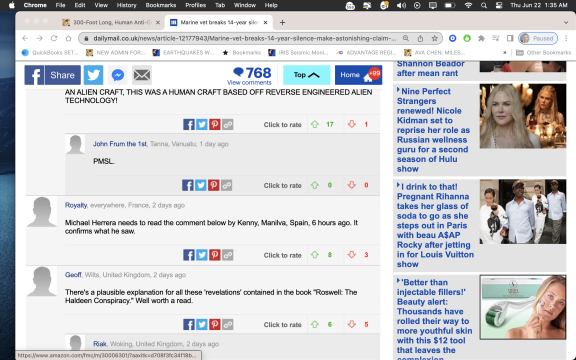
Task: Open the Profiles menu in the menu bar
Action: pos(195,5)
